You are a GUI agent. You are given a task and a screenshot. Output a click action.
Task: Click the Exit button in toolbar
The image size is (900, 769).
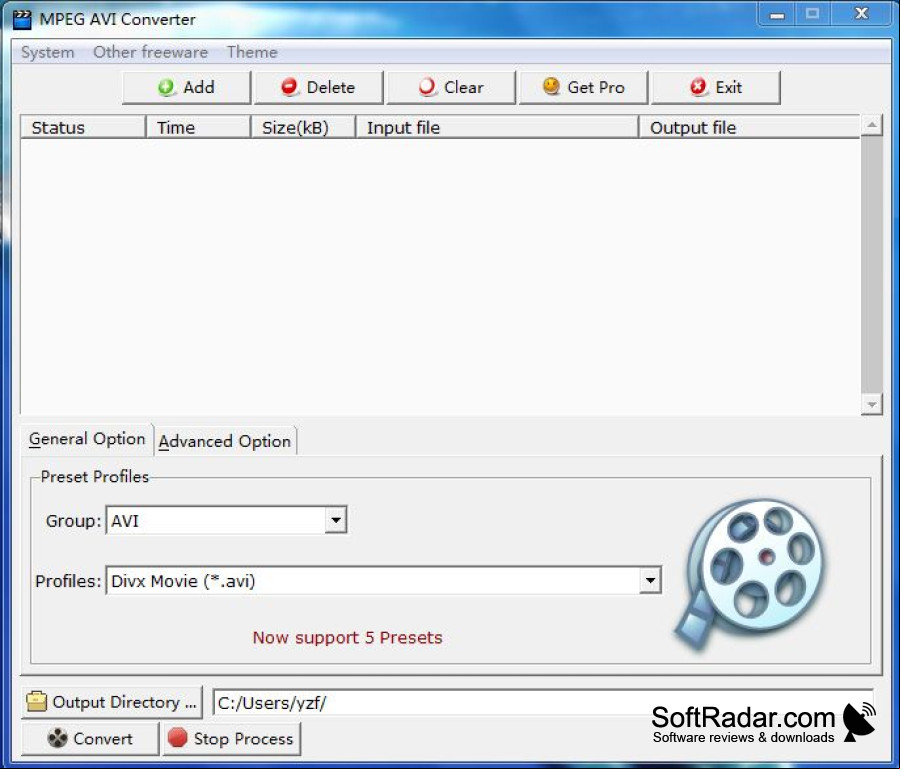716,87
